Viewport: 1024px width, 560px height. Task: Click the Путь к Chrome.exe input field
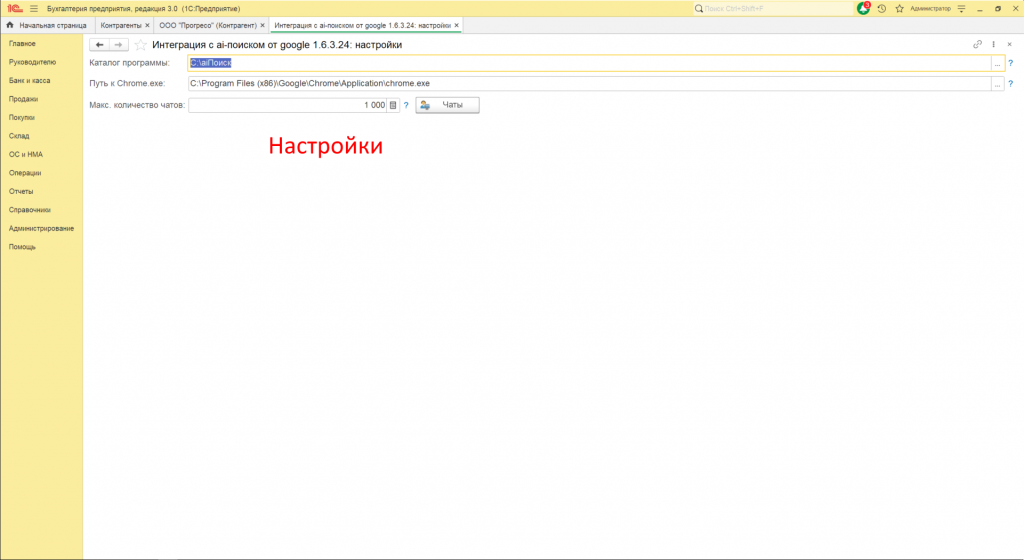(589, 84)
